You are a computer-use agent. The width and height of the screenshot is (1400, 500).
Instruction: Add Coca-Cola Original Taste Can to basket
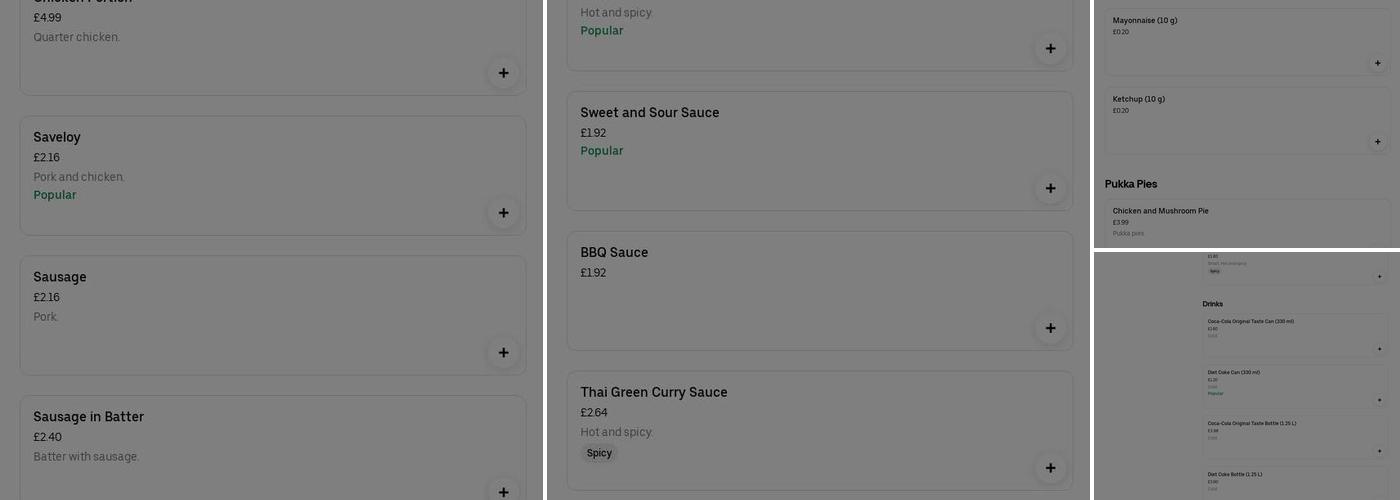[1380, 349]
